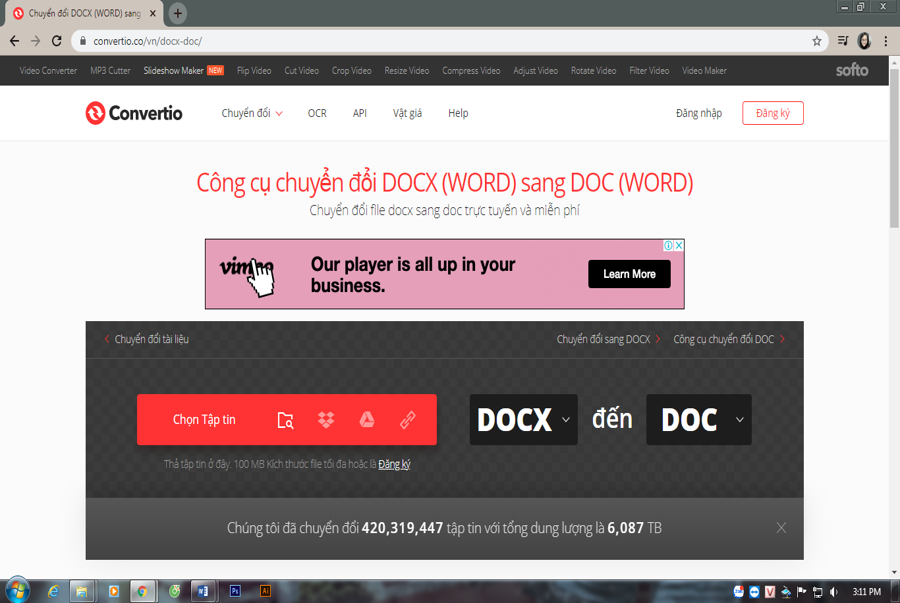This screenshot has width=900, height=603.
Task: Reload the current page
Action: [56, 41]
